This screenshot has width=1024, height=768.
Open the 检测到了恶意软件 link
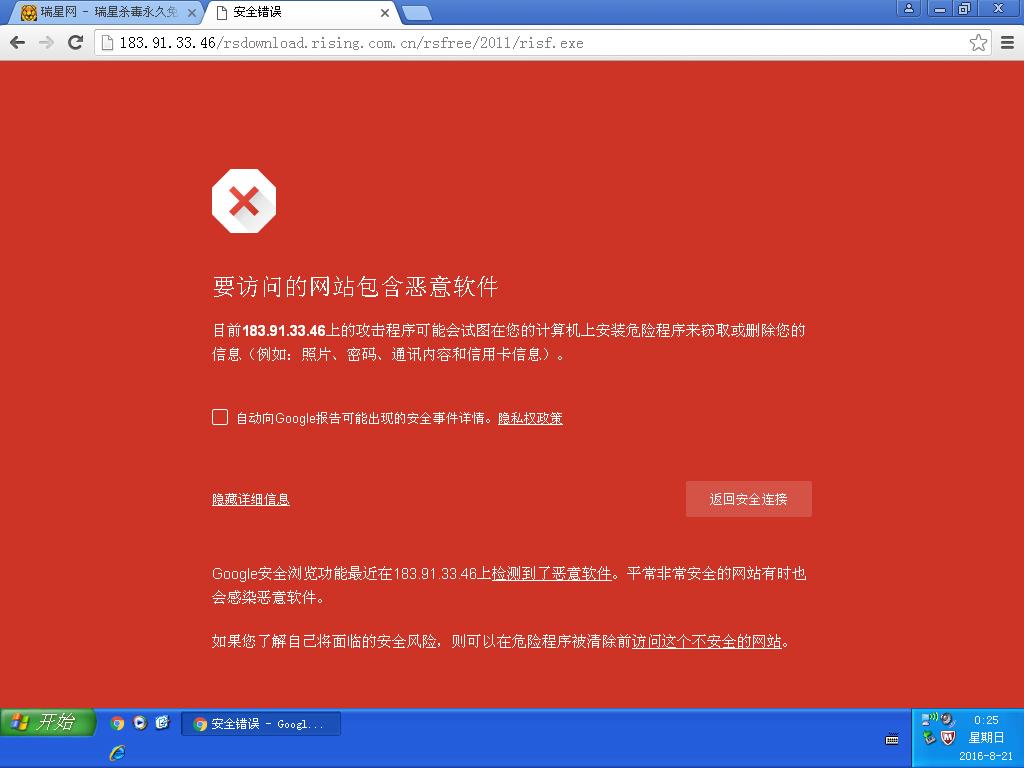tap(551, 573)
